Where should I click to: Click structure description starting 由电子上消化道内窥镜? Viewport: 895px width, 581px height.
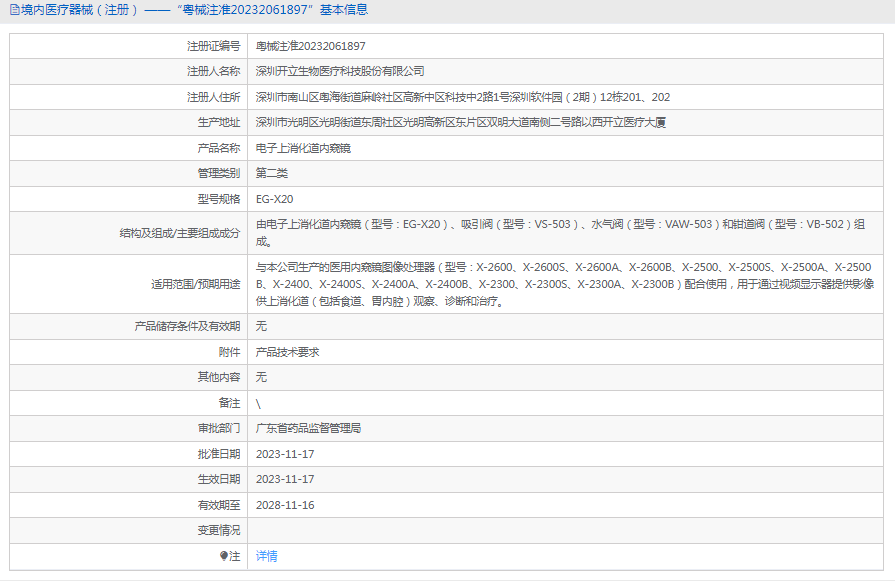(561, 233)
